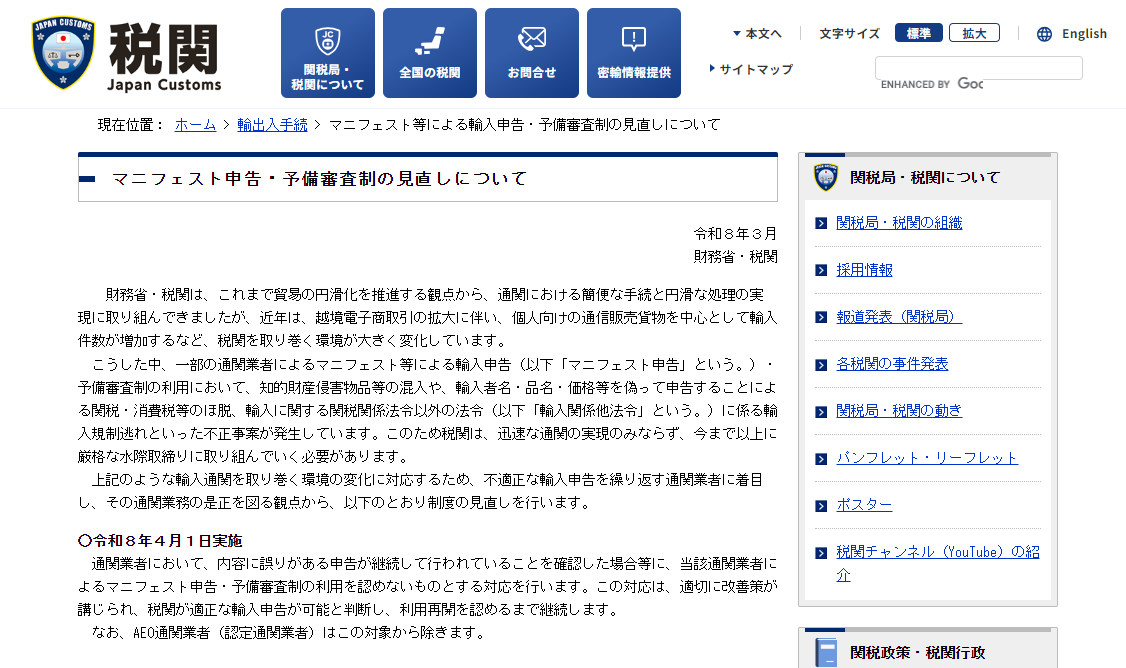Open パンフレット・リーフレット sidebar link
This screenshot has width=1126, height=668.
[x=927, y=458]
